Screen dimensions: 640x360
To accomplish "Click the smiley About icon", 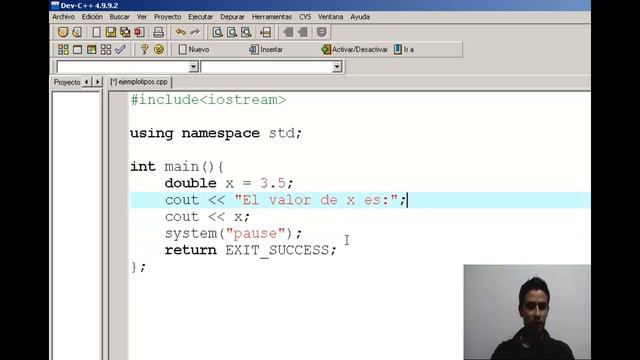I will tap(159, 49).
